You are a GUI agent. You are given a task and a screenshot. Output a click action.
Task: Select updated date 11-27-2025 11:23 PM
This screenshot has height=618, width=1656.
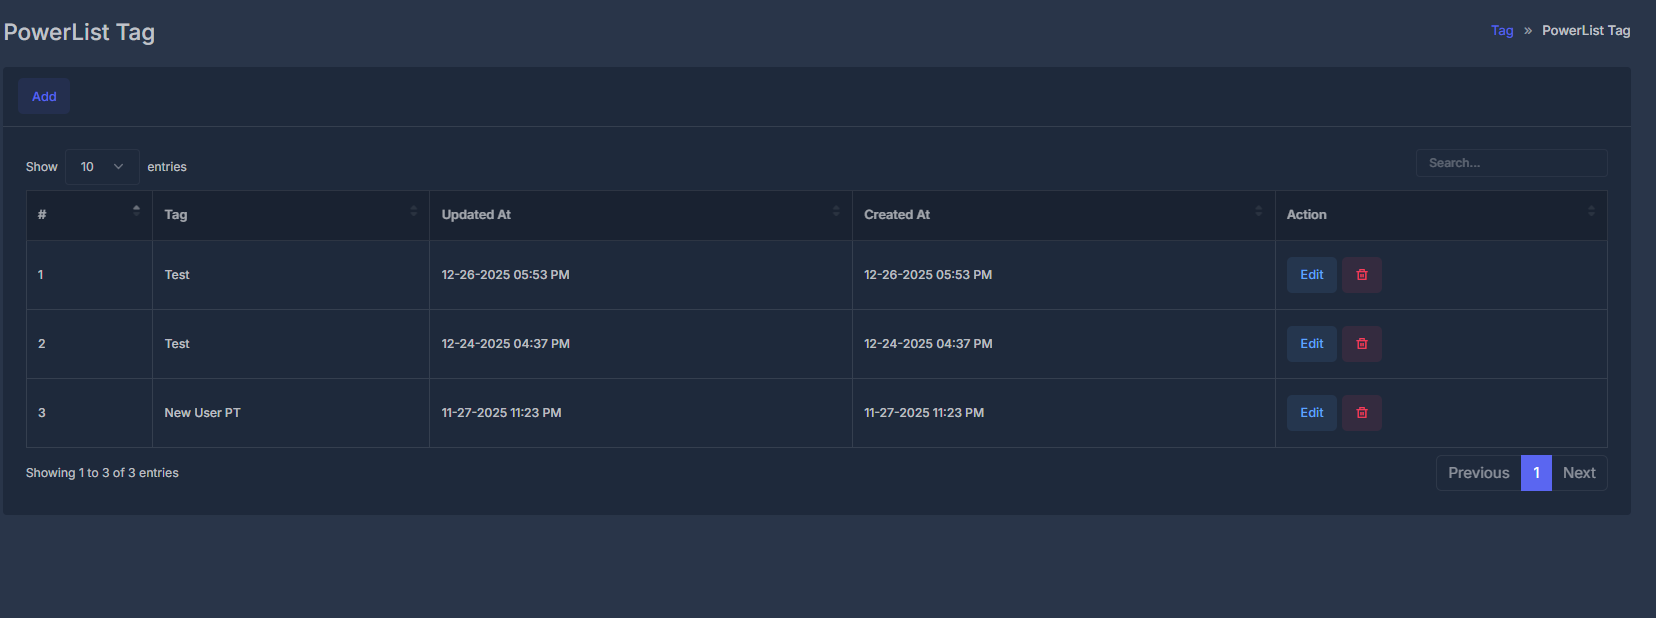point(502,413)
